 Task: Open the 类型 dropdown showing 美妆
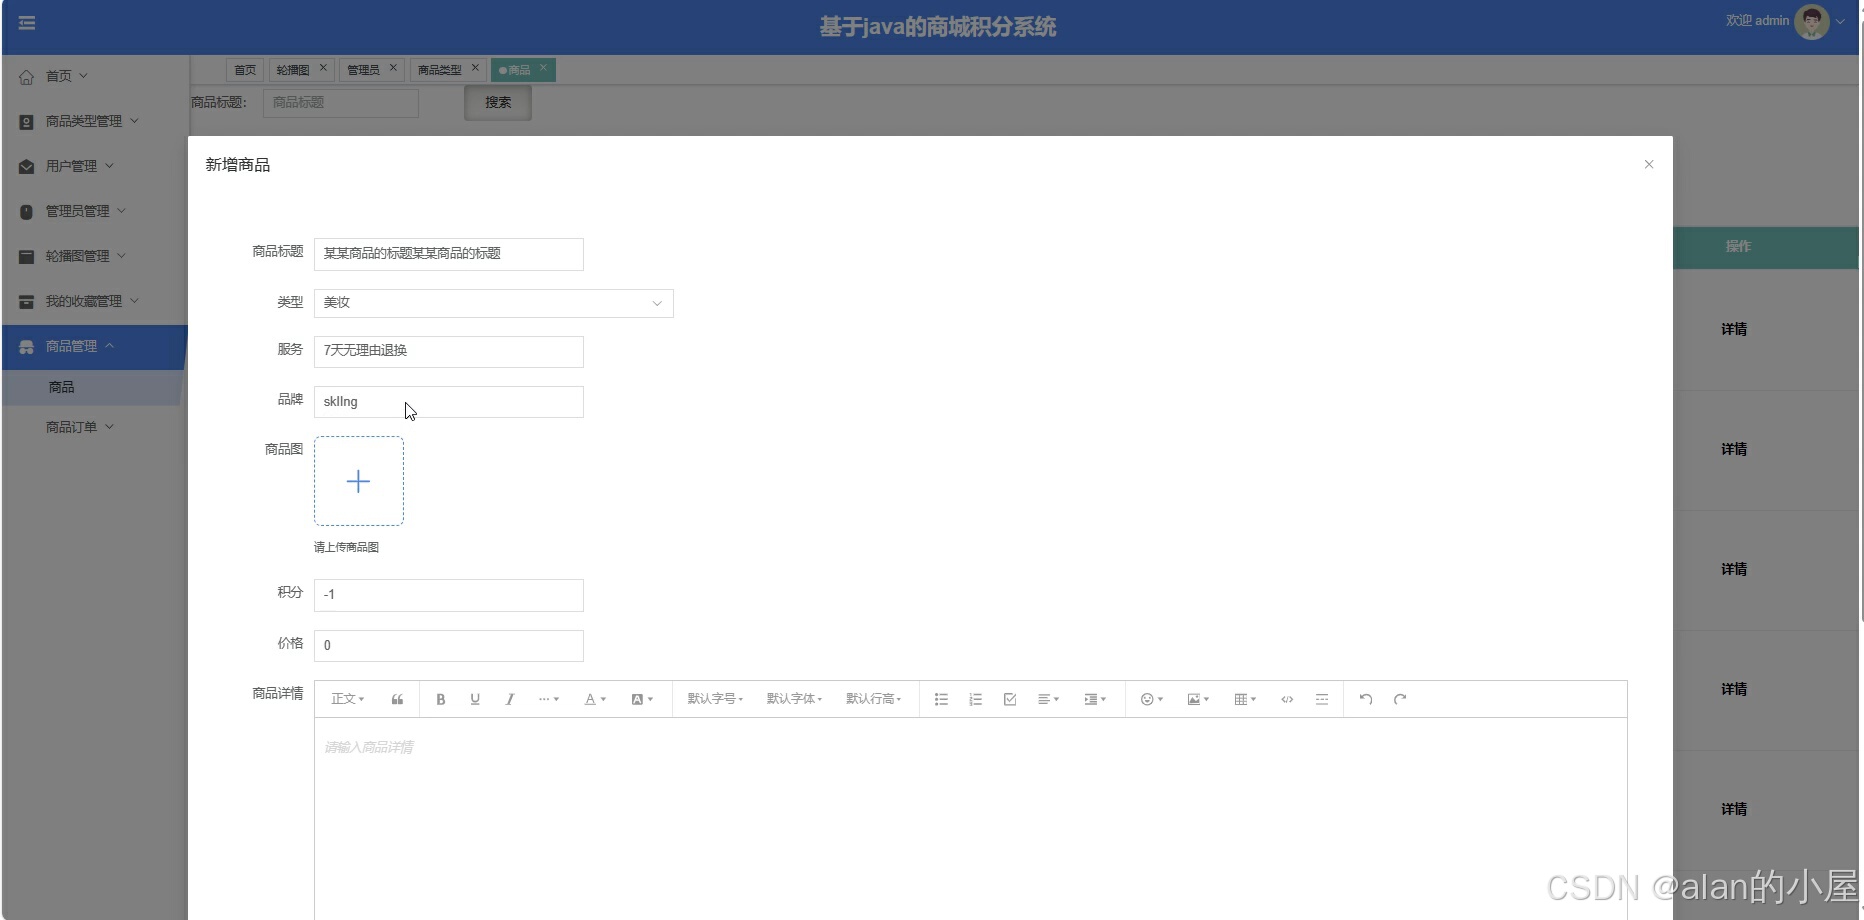[494, 303]
